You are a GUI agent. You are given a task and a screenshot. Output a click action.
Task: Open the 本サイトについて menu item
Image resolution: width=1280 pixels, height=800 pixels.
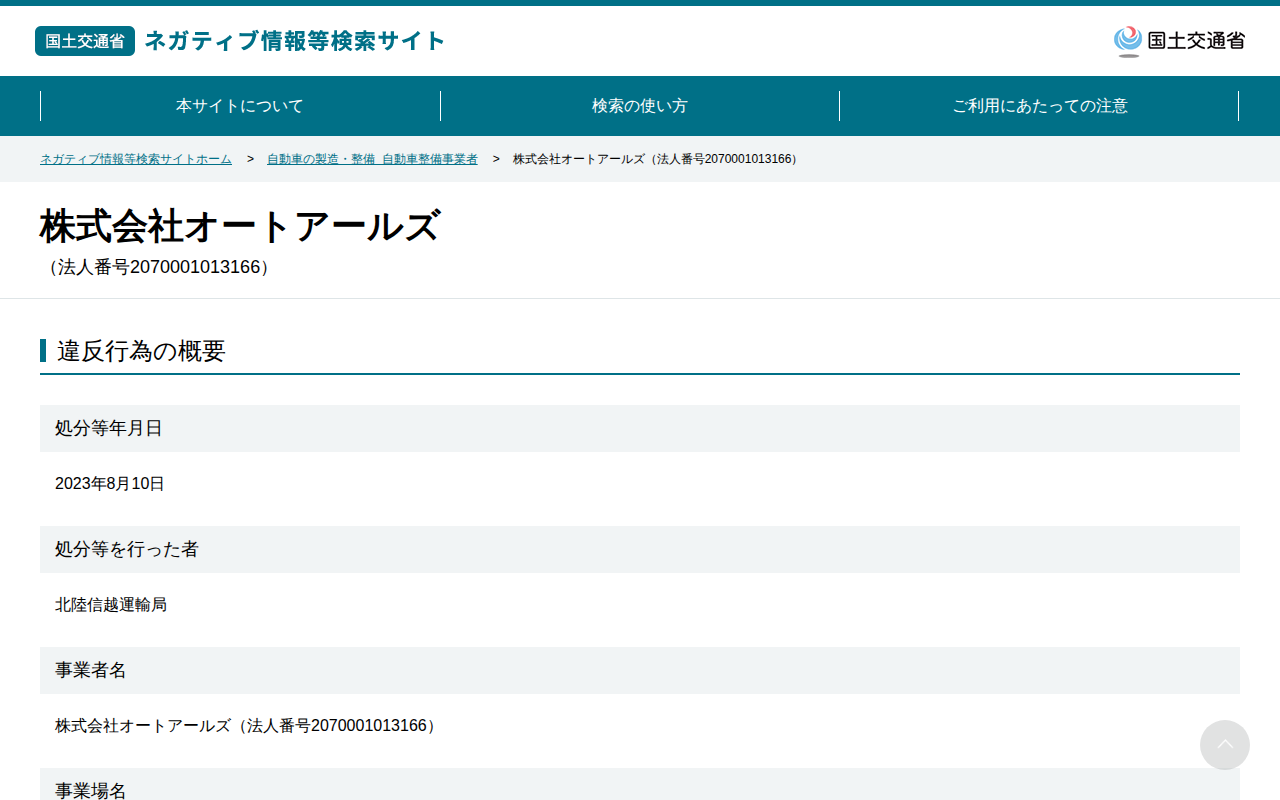240,106
